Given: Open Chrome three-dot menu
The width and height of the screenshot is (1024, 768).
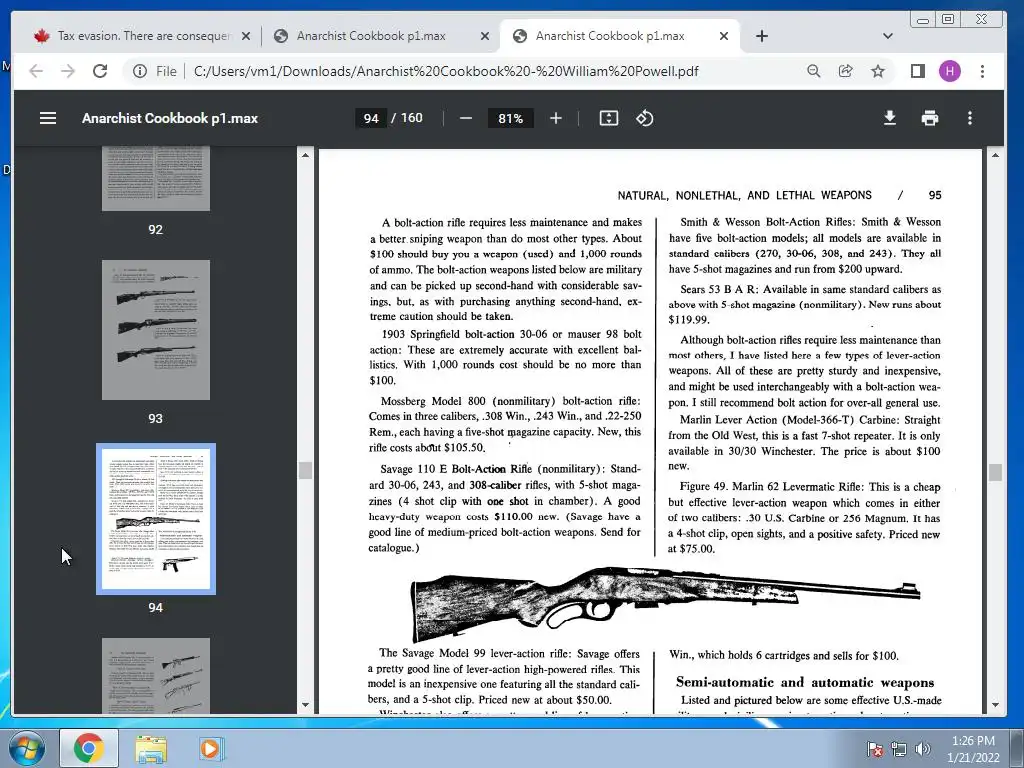Looking at the screenshot, I should 982,71.
